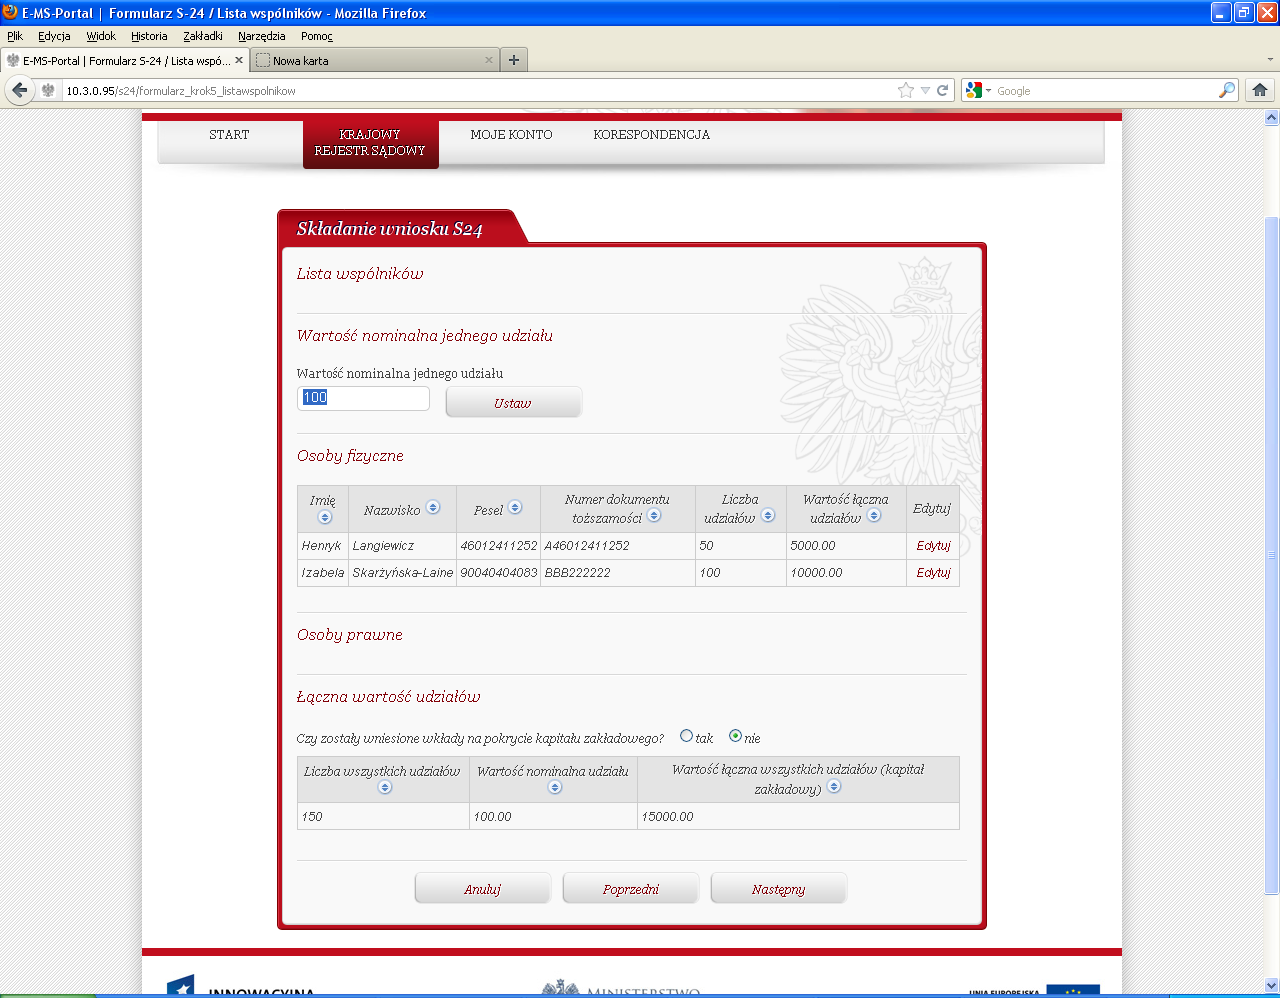Click the search magnifier icon
Screen dimensions: 1280x998
pyautogui.click(x=1227, y=90)
